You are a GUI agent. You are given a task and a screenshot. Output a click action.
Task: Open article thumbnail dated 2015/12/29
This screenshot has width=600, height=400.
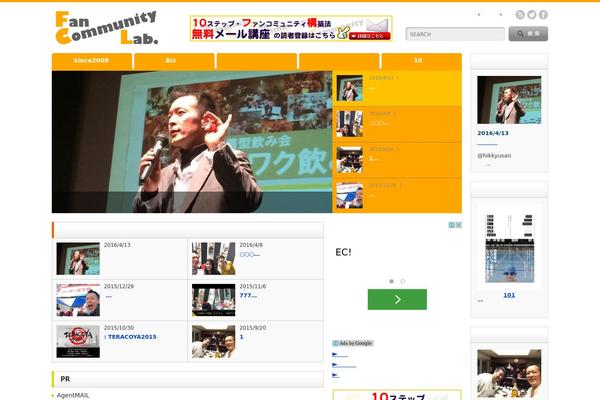point(78,300)
